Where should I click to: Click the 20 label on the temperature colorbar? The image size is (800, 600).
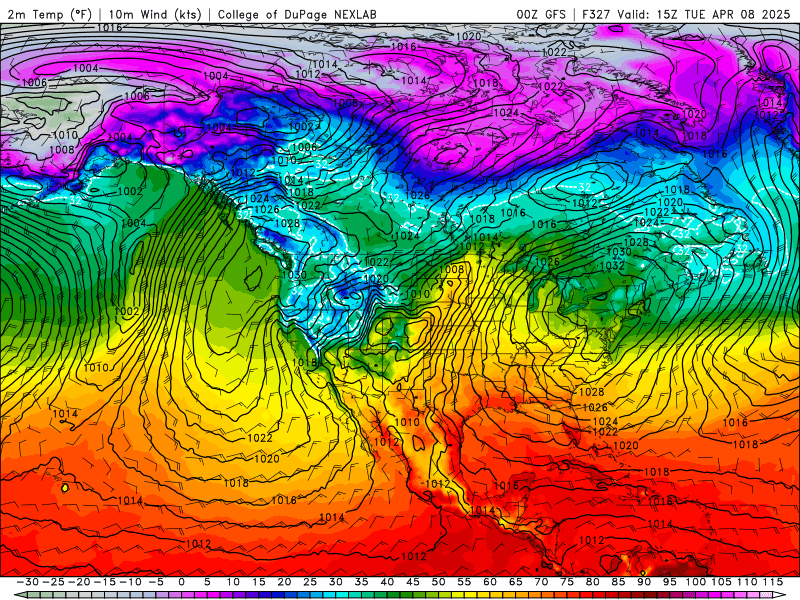click(x=284, y=582)
